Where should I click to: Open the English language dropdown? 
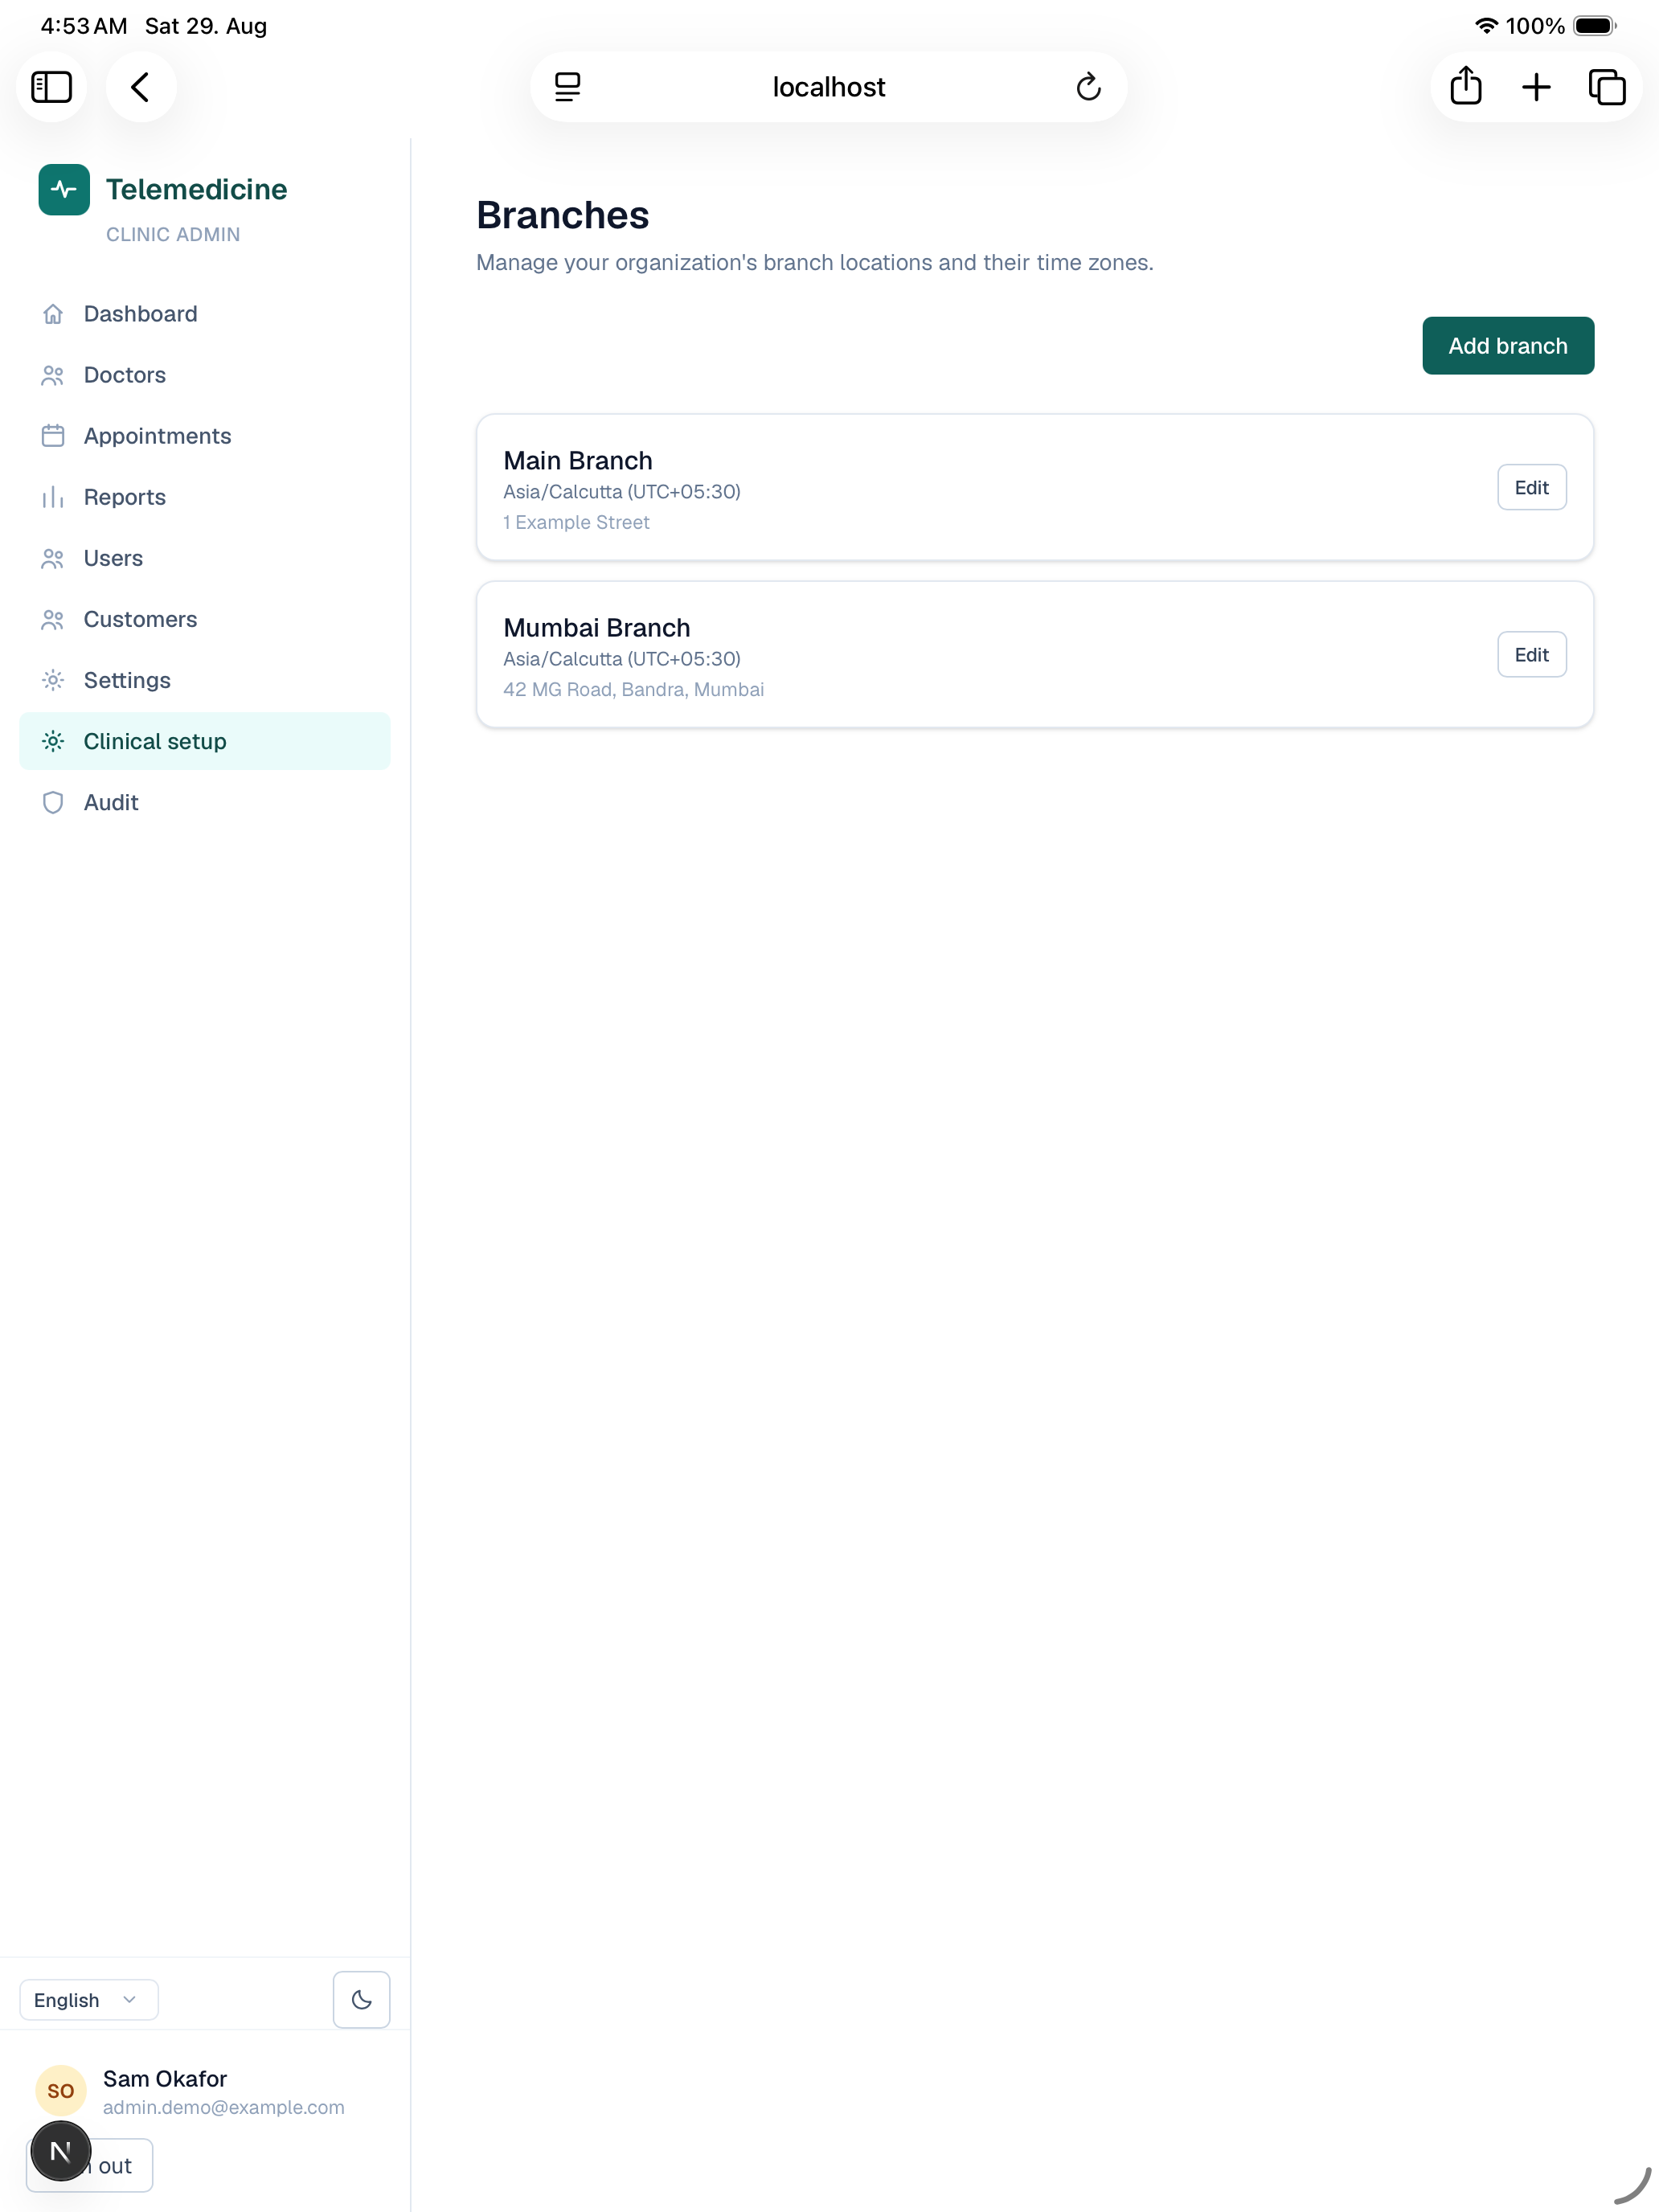88,1999
